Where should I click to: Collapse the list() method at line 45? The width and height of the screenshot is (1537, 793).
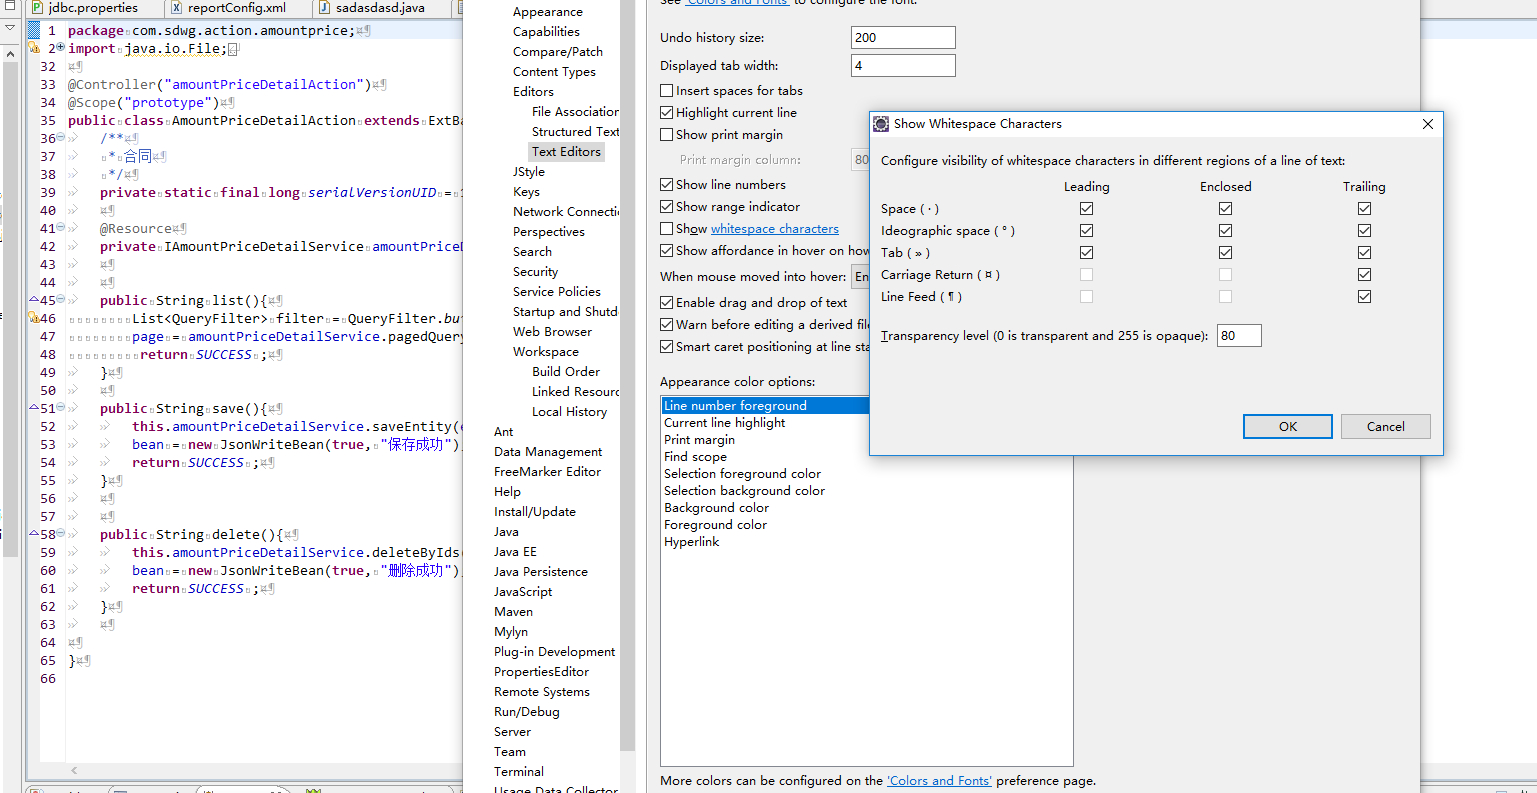(x=60, y=299)
